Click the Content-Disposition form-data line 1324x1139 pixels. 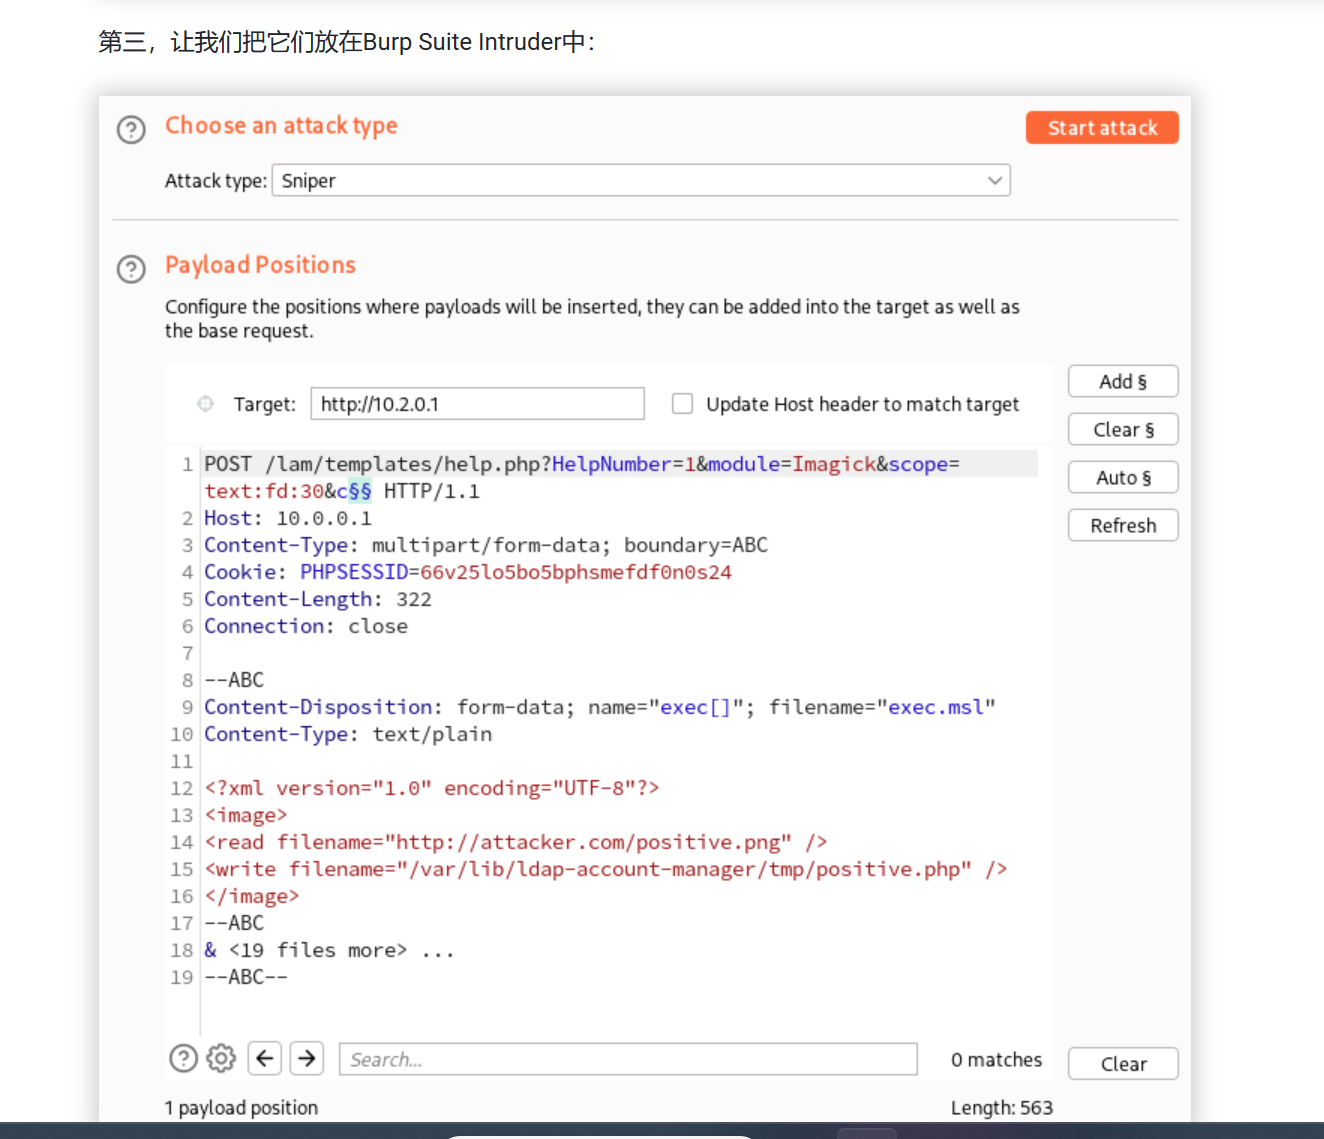(600, 707)
